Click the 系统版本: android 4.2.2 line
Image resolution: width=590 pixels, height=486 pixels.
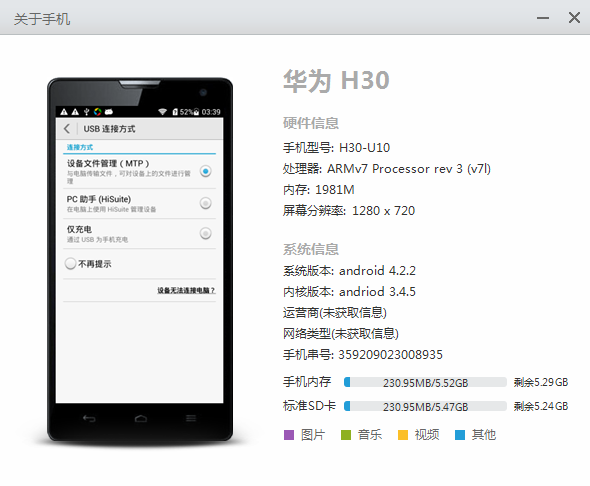pos(349,271)
